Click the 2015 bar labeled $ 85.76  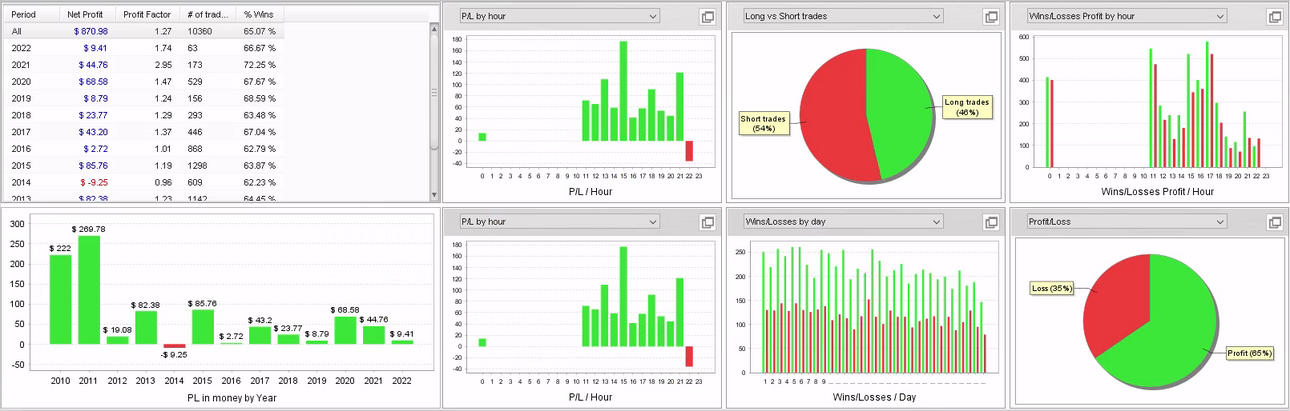pyautogui.click(x=203, y=327)
